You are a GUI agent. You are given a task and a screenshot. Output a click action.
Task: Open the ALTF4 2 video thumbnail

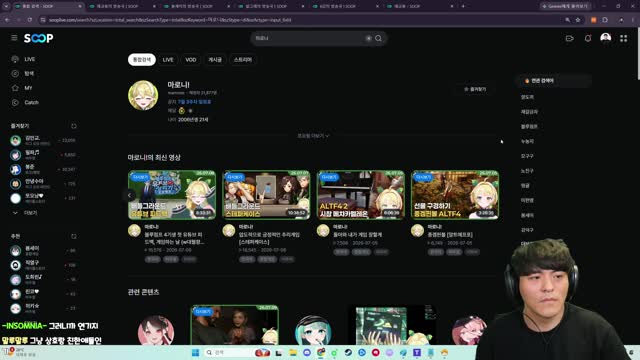coord(361,195)
